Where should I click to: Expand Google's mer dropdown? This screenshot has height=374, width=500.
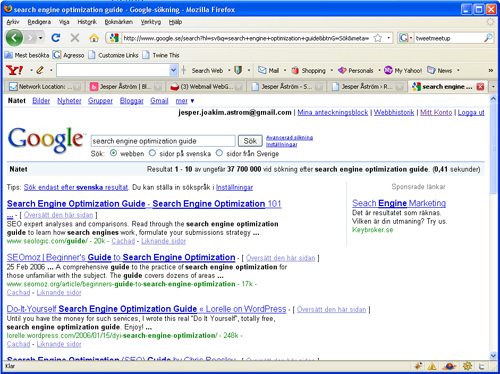pyautogui.click(x=185, y=101)
